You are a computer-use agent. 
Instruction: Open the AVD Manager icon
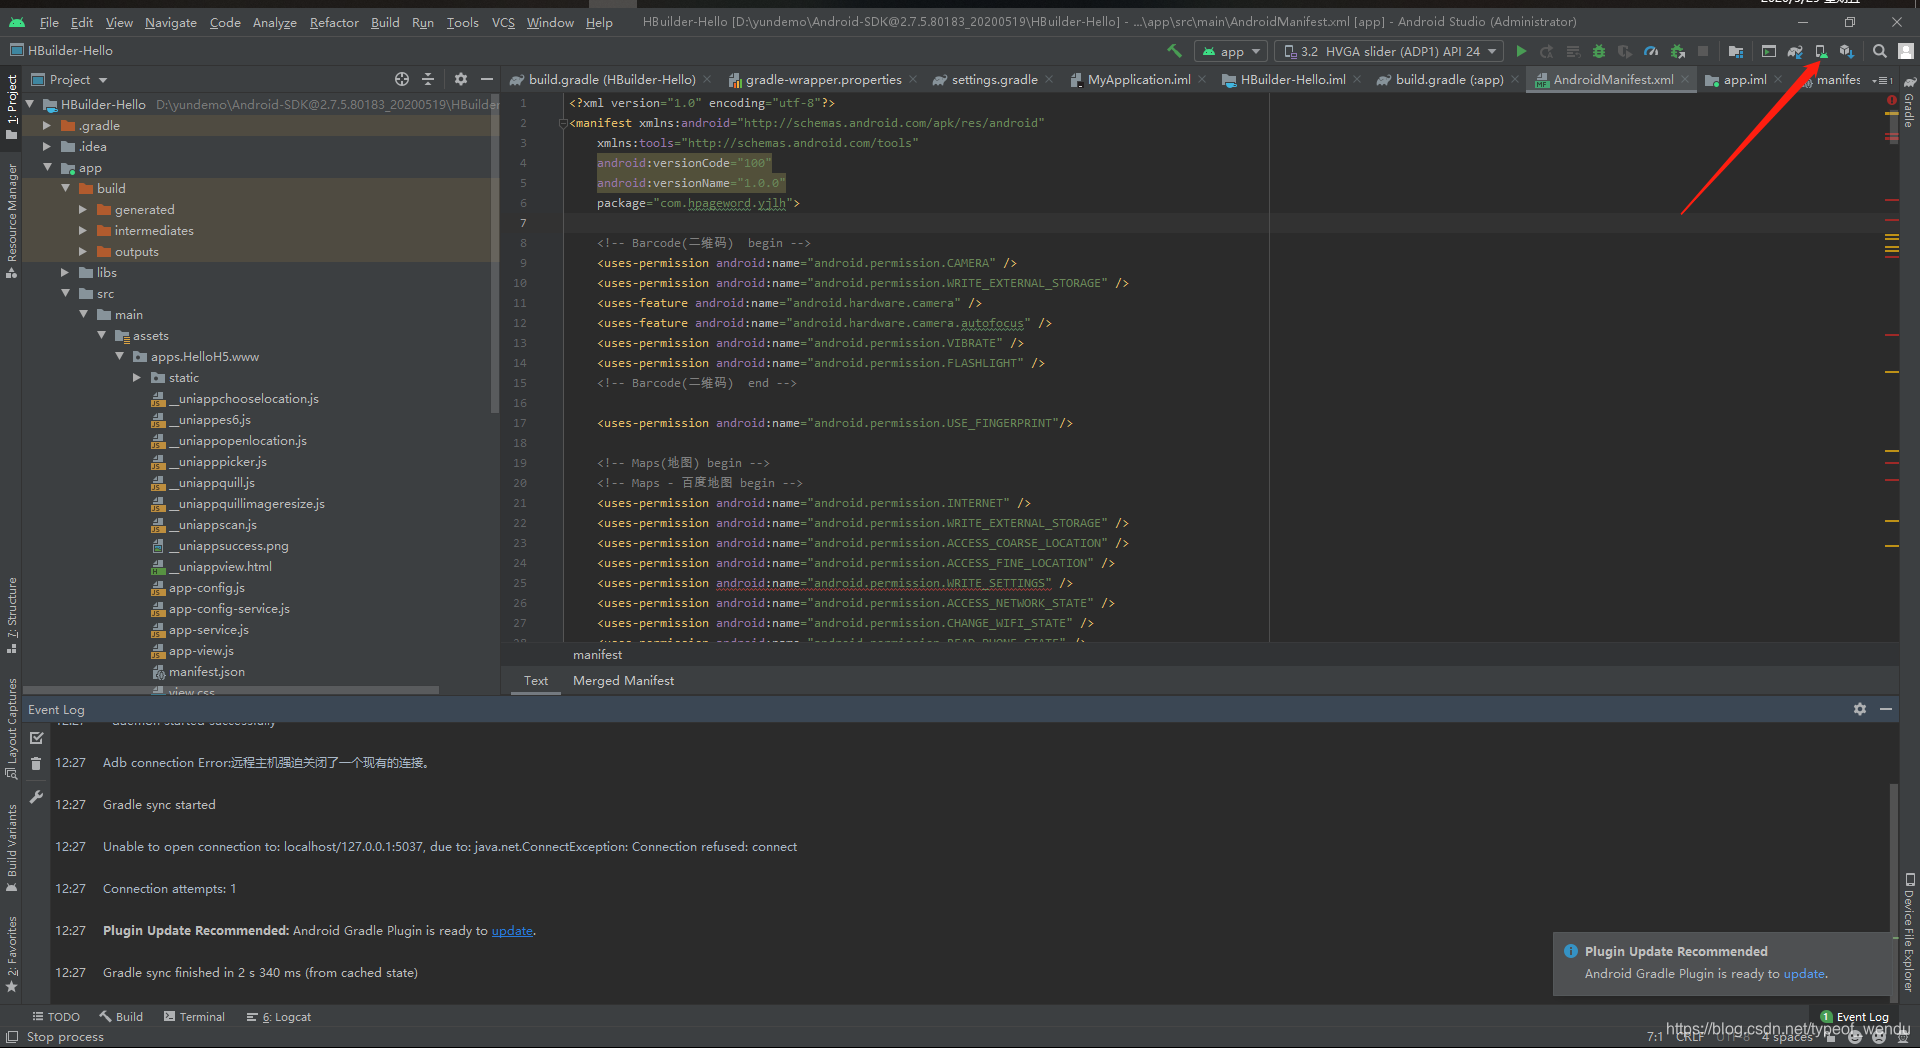(1821, 51)
